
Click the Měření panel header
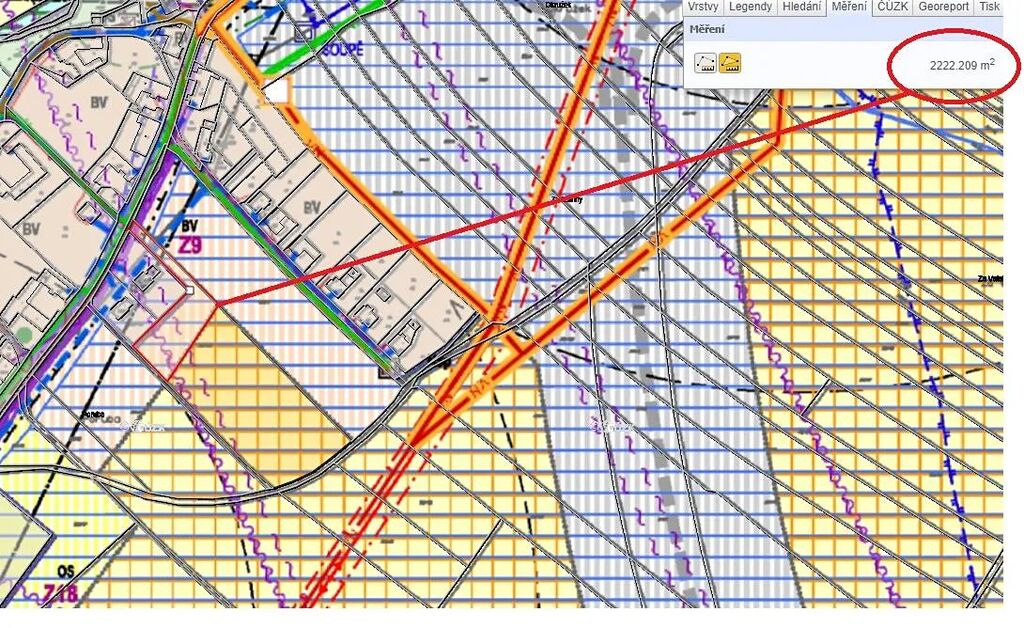(x=708, y=30)
